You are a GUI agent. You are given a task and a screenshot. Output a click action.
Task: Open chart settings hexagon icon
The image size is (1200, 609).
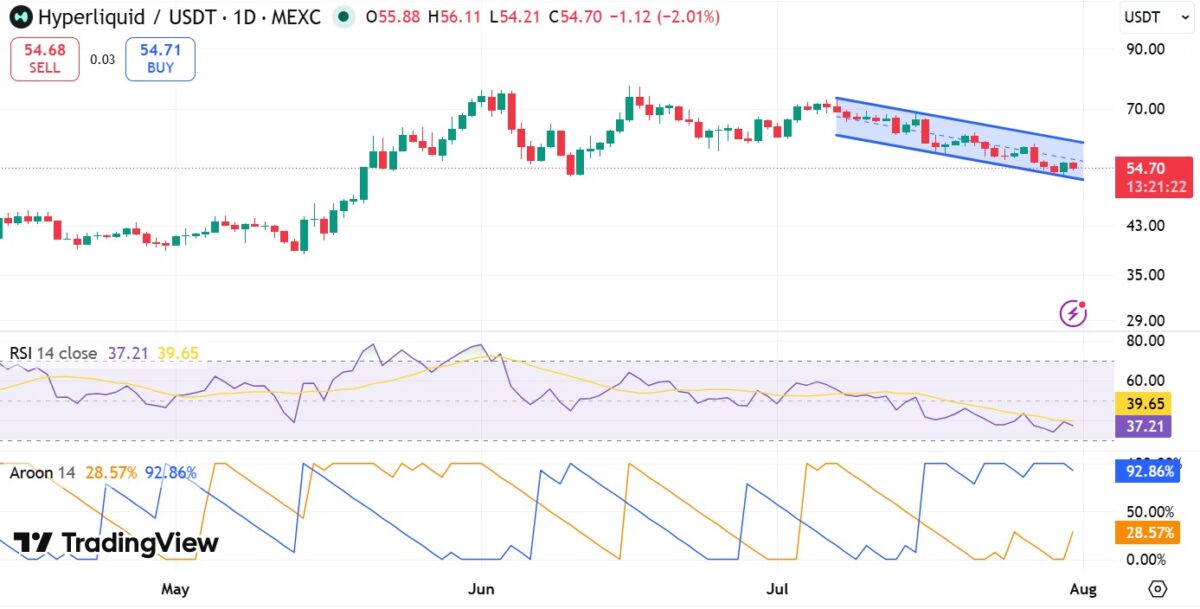(1158, 588)
